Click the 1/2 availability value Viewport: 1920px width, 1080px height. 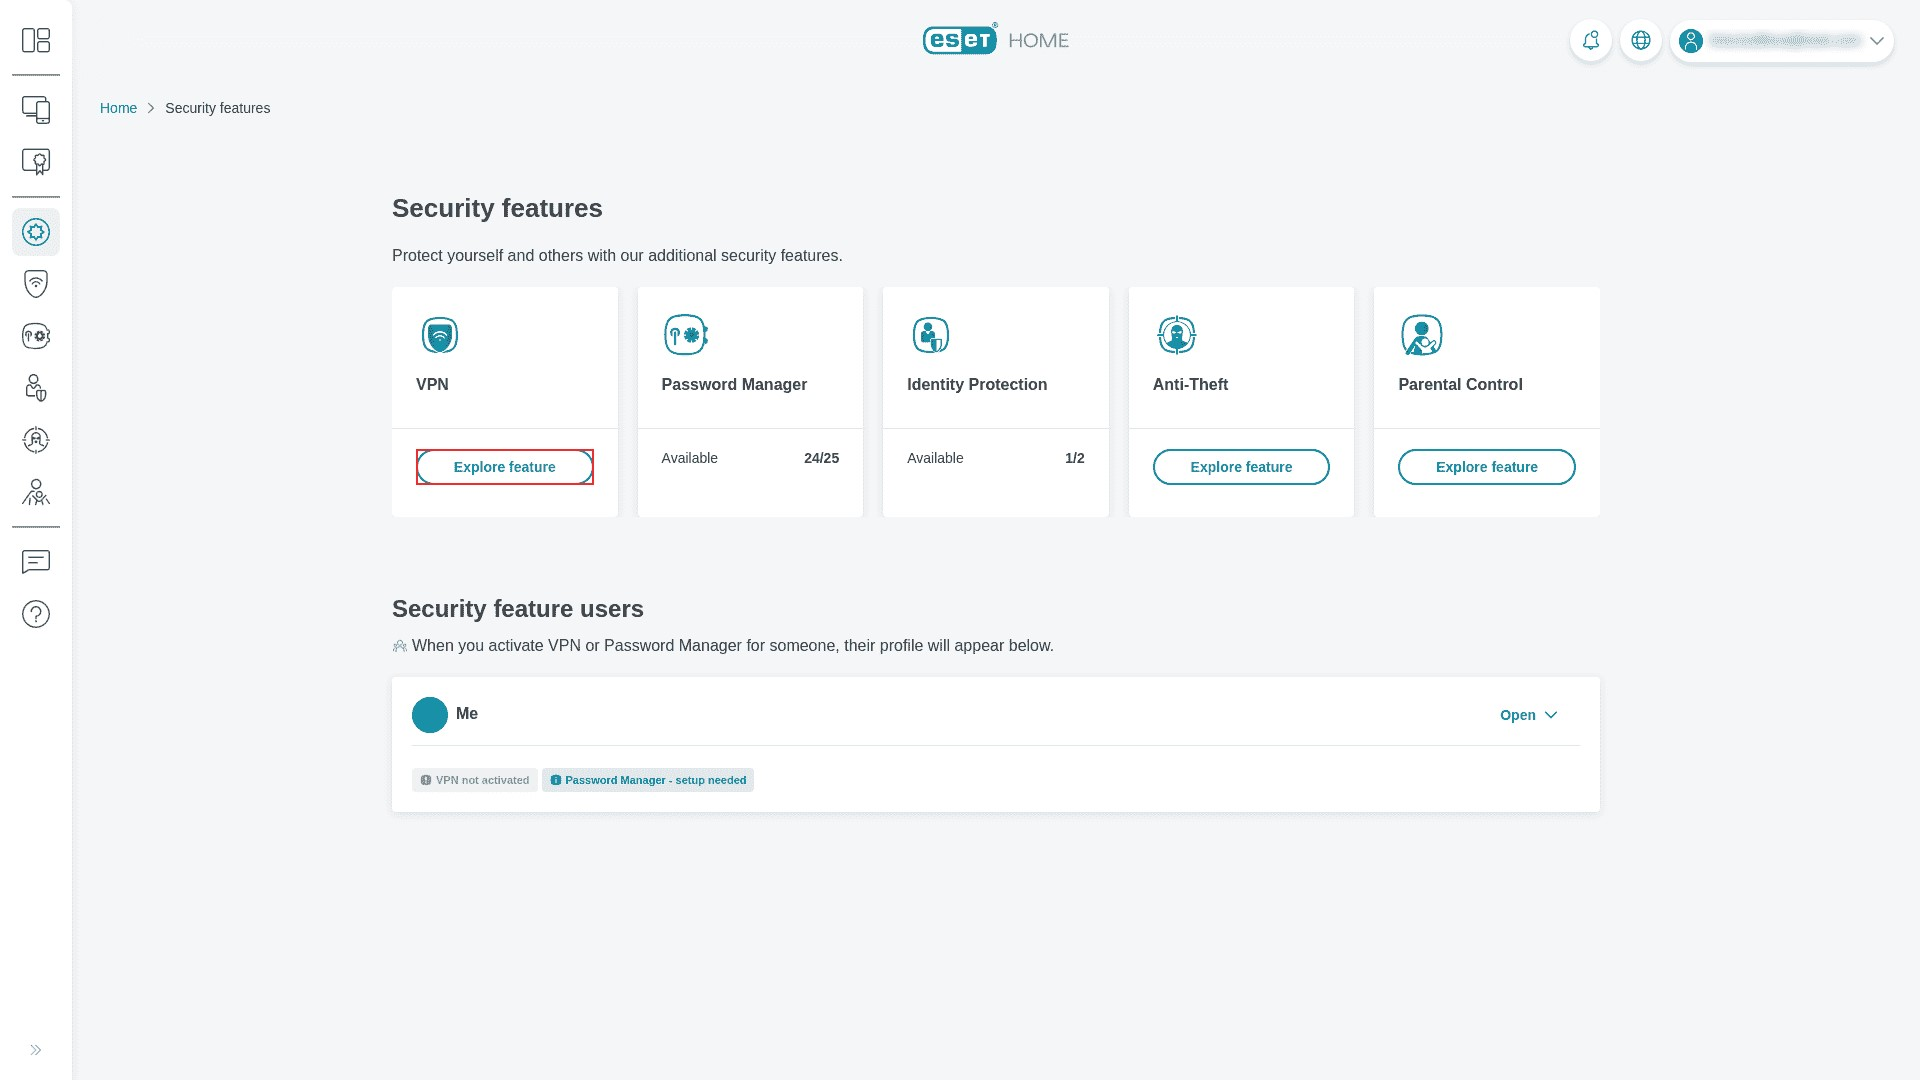point(1075,458)
